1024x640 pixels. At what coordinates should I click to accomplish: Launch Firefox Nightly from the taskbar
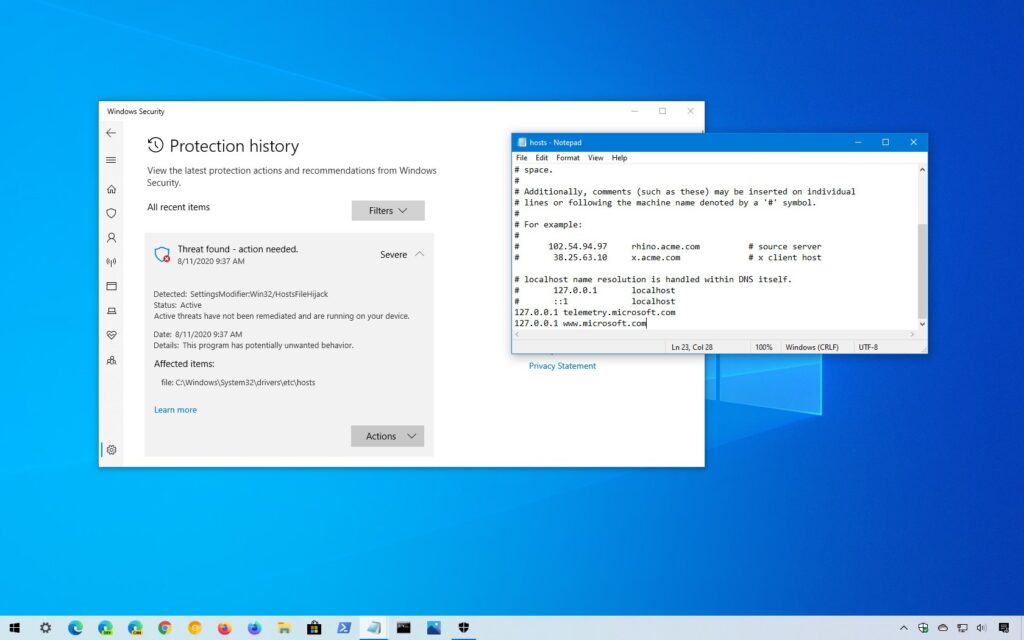[254, 628]
